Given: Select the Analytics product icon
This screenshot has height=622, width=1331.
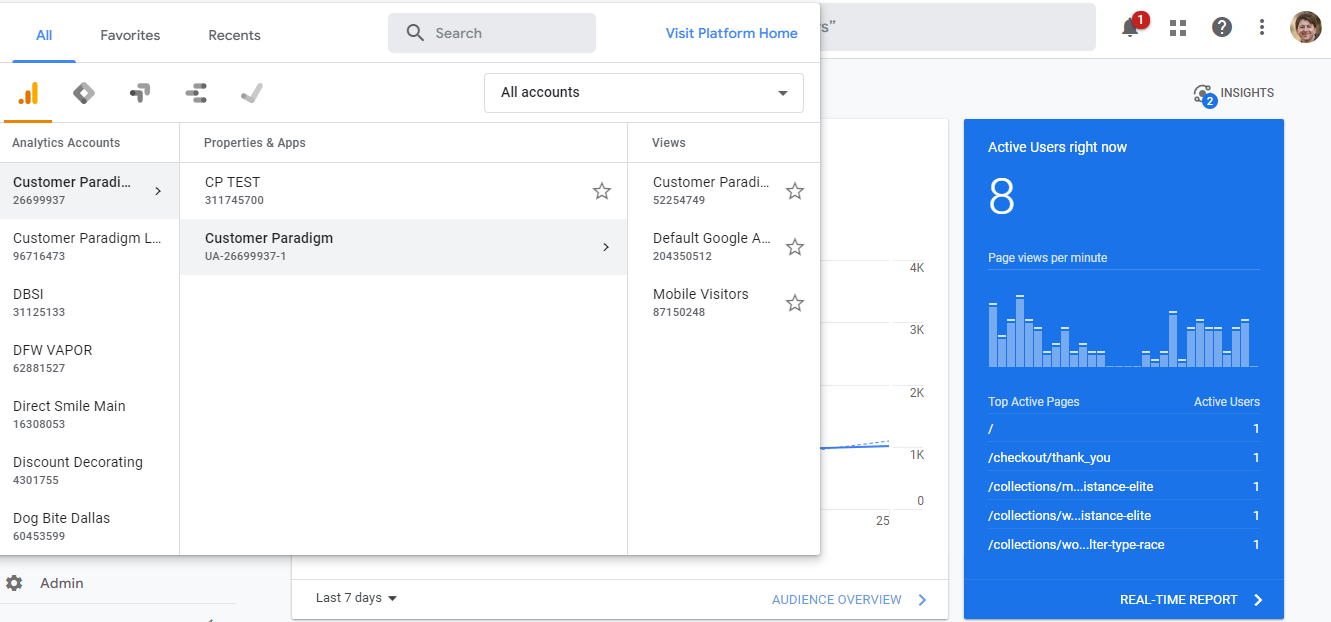Looking at the screenshot, I should pos(28,93).
